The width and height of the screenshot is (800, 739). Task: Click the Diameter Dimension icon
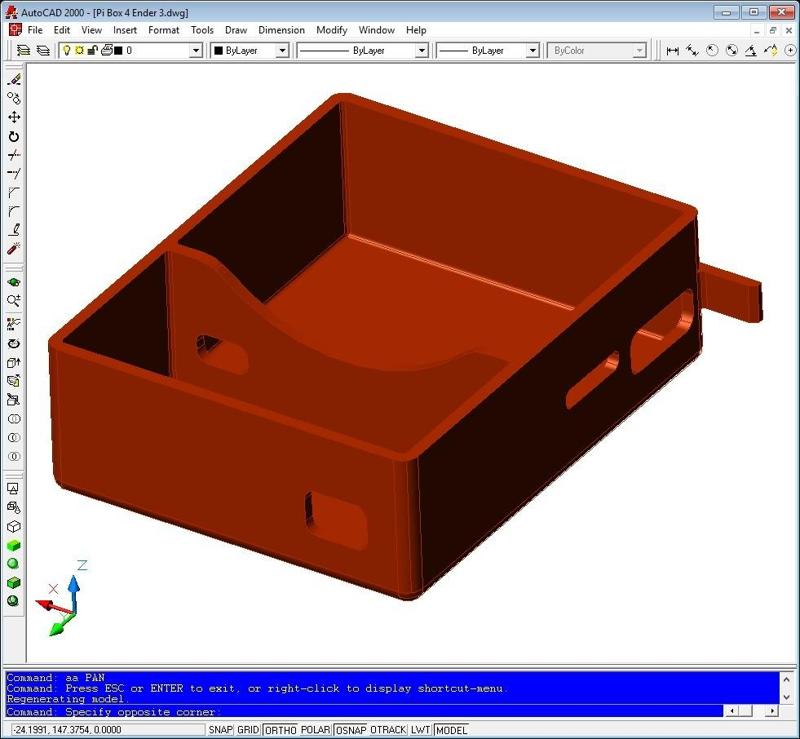click(732, 50)
